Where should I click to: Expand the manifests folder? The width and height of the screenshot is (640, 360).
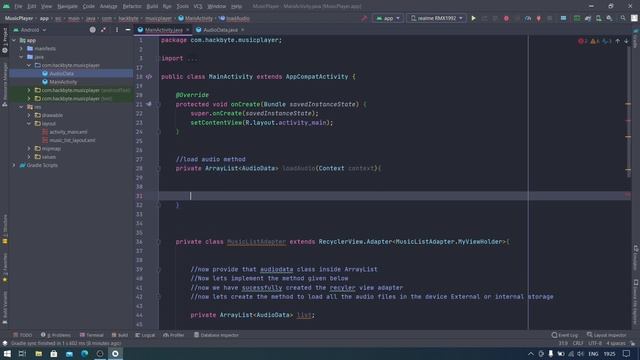22,49
